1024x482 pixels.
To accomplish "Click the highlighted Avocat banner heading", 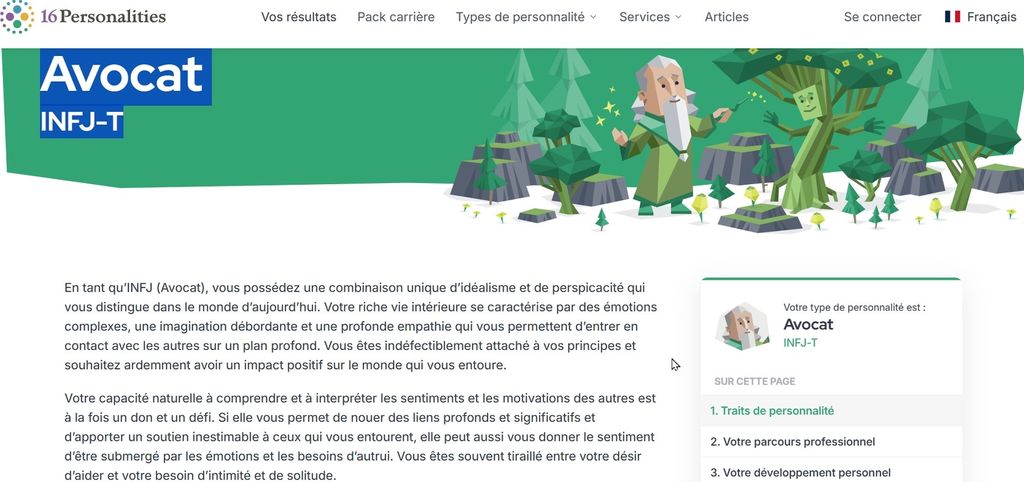I will (125, 76).
